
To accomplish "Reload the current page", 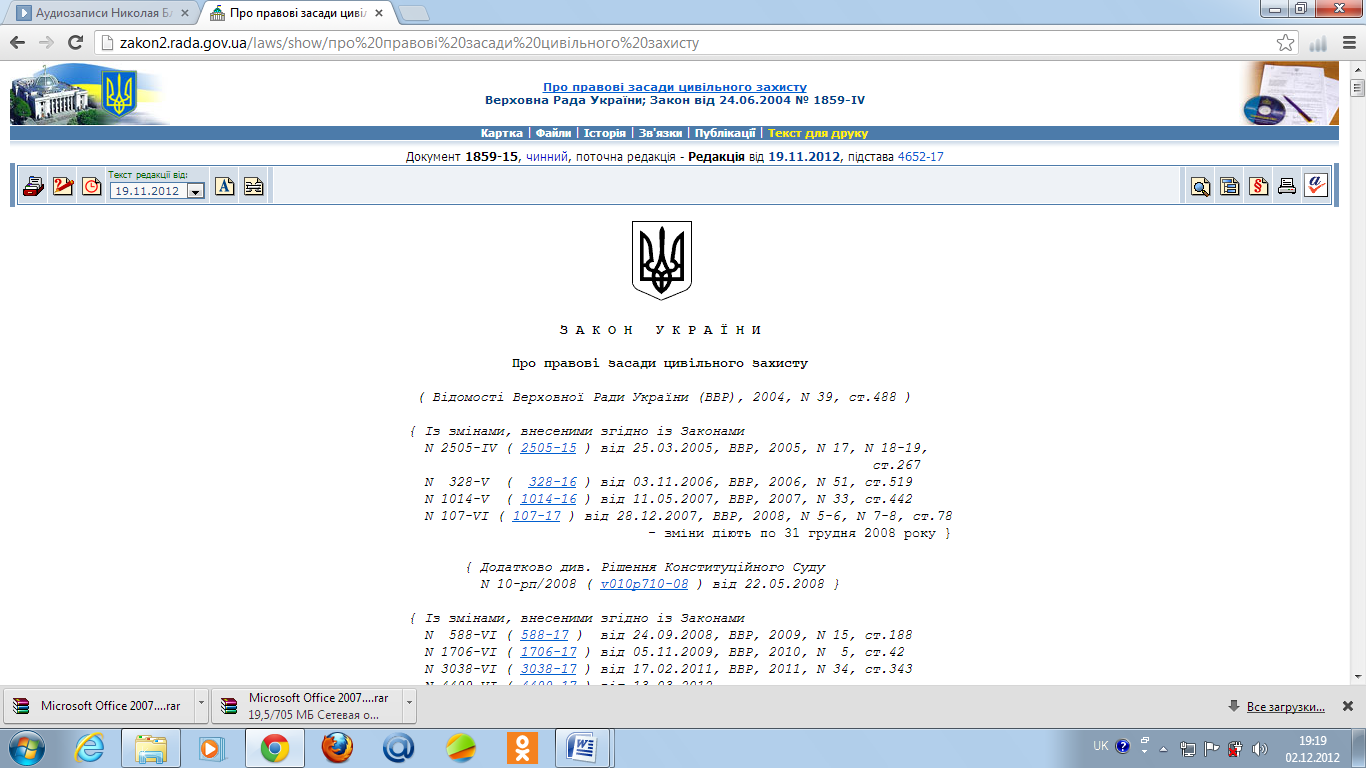I will 75,42.
